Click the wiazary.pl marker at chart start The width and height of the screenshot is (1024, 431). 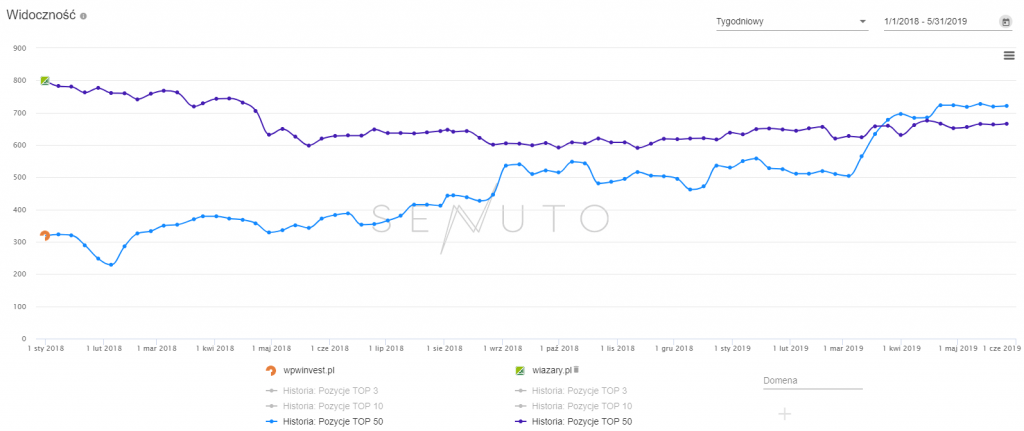[x=45, y=80]
